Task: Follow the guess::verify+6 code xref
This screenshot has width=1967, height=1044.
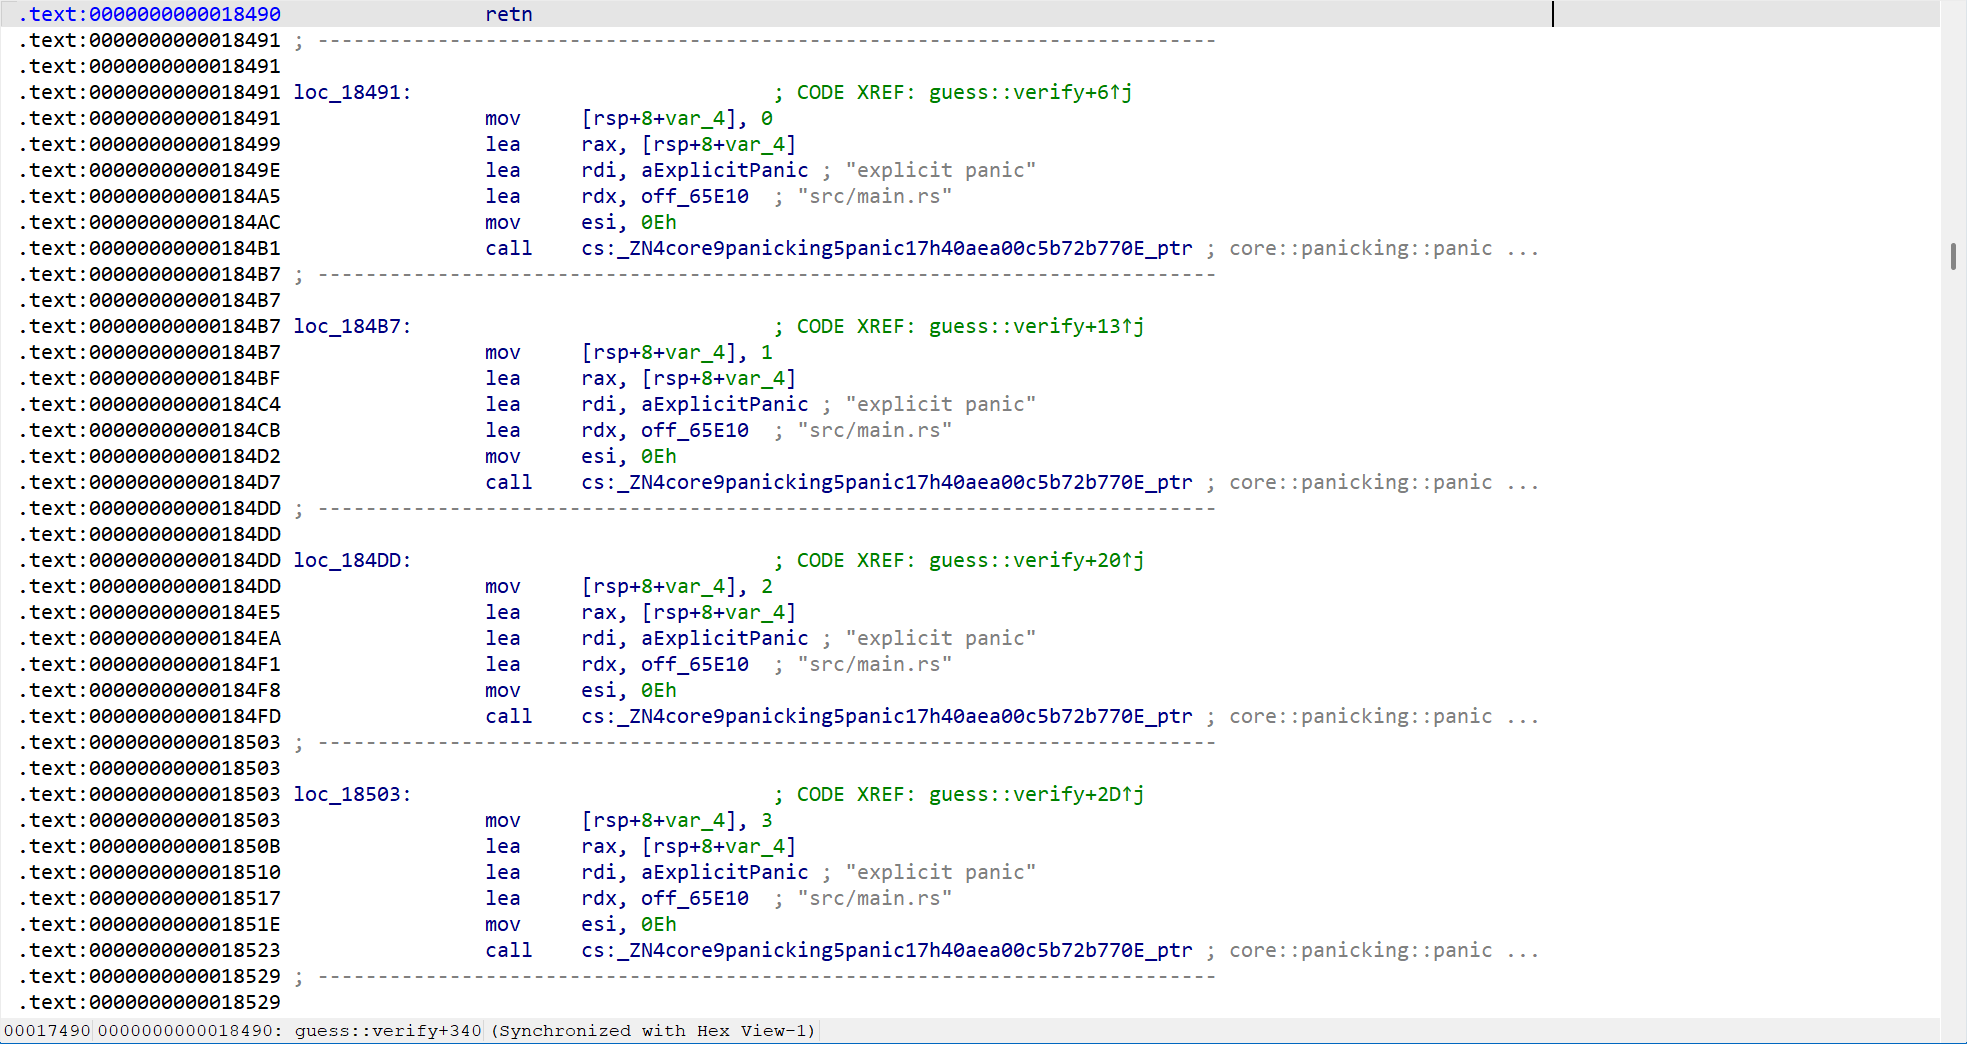Action: (x=1029, y=92)
